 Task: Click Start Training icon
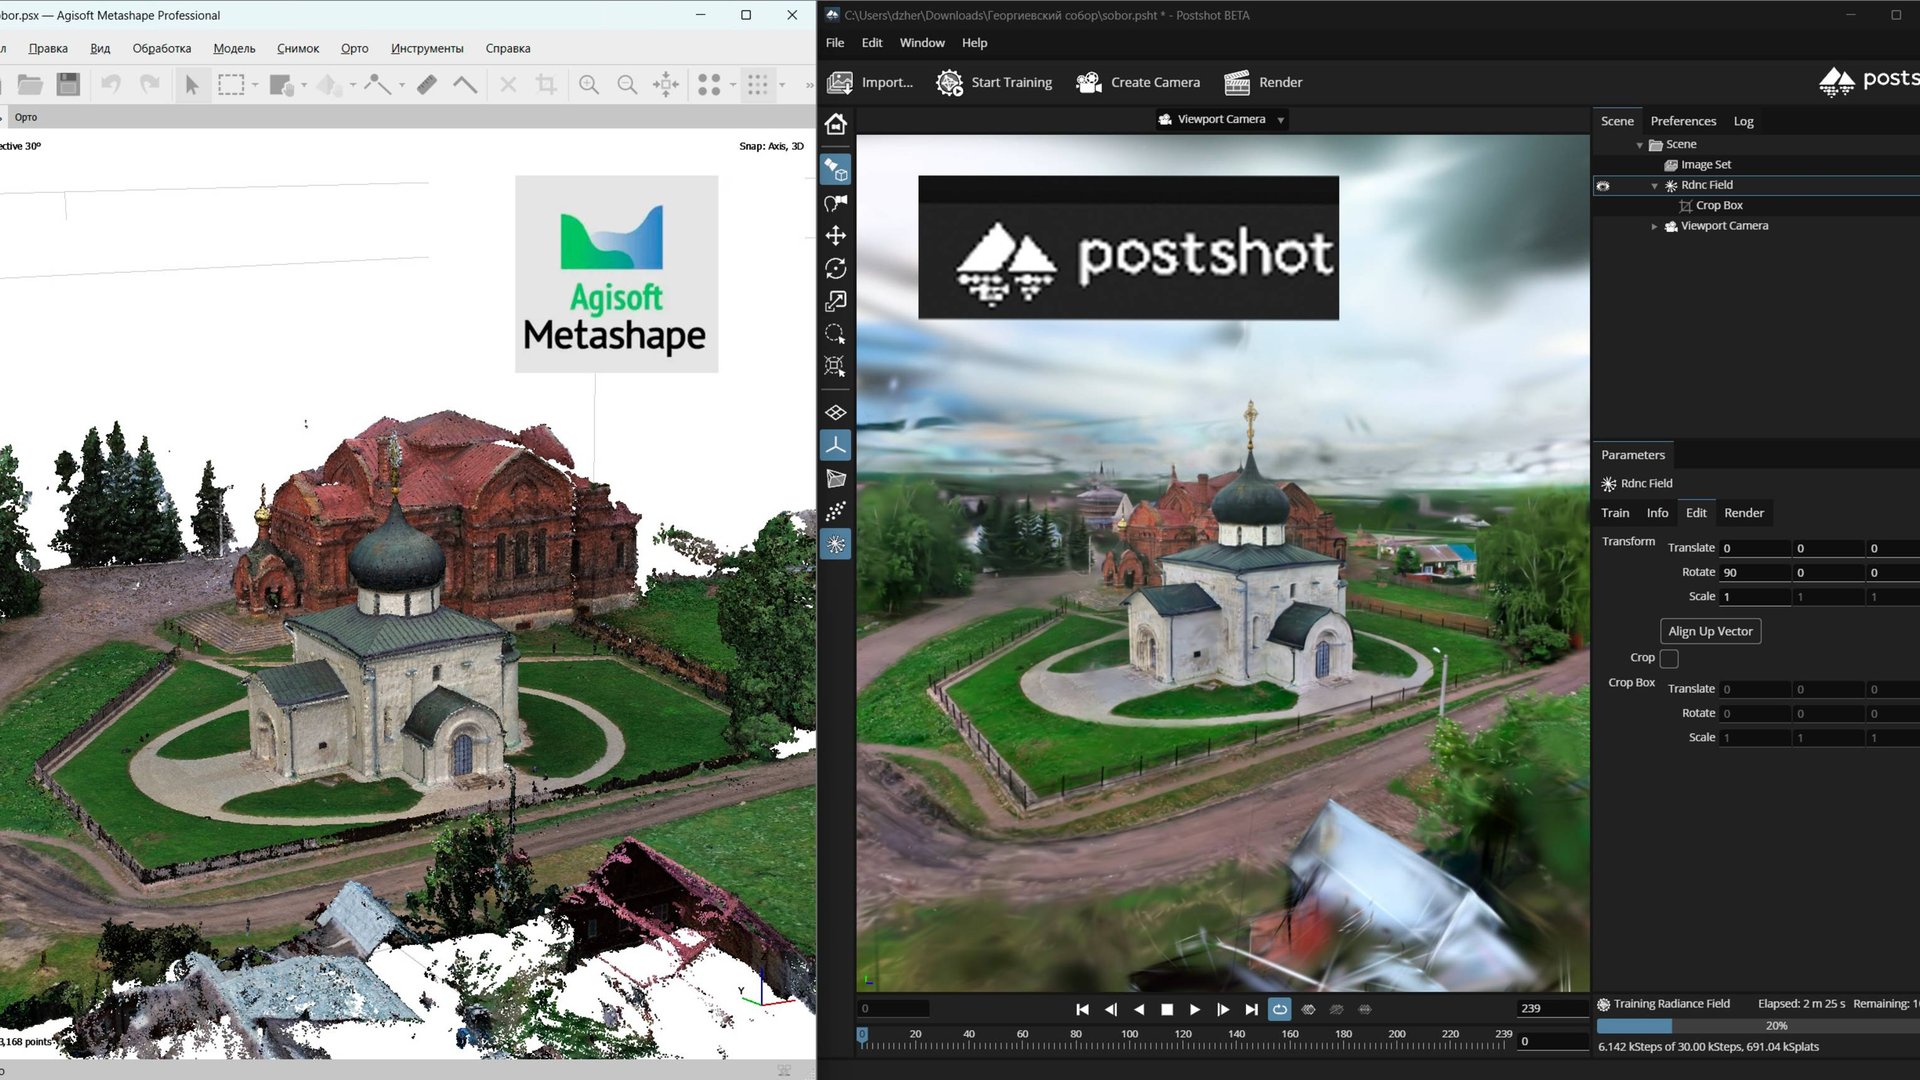point(949,82)
